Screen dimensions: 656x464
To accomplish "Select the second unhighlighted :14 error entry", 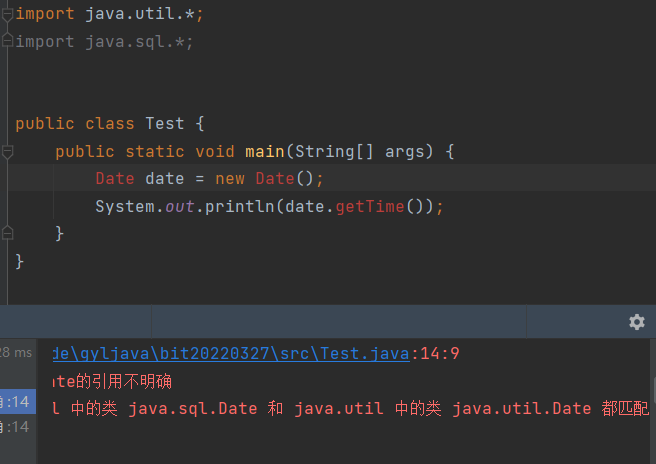I will click(x=18, y=427).
